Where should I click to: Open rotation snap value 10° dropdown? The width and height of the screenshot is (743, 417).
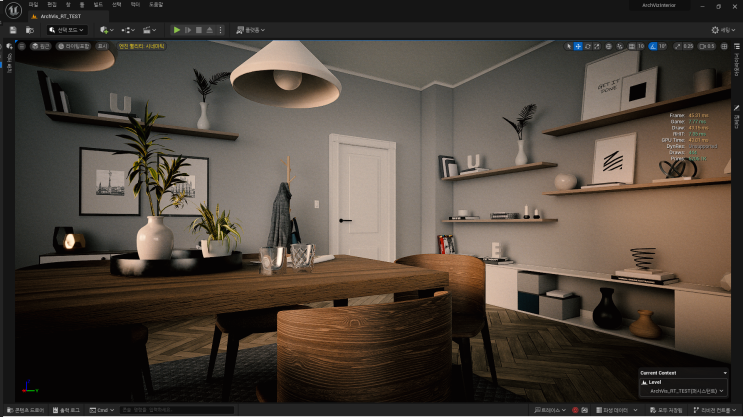point(662,46)
